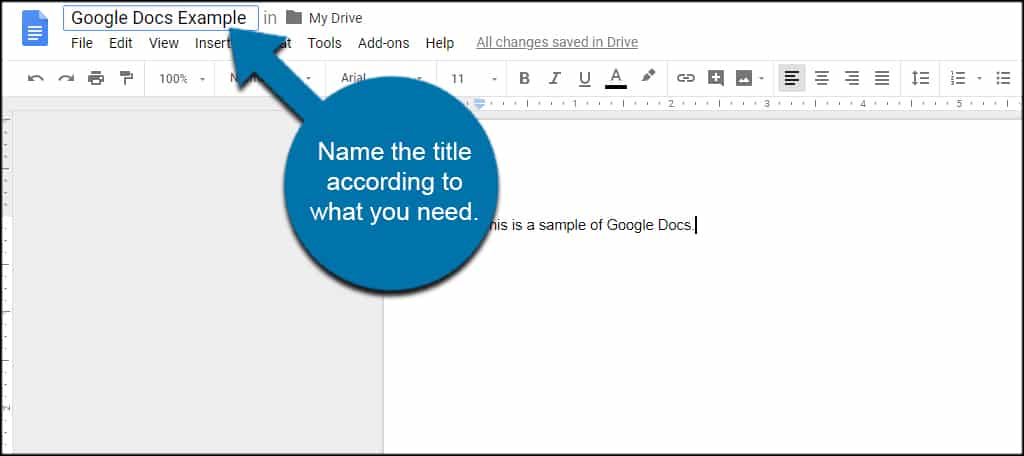Click the first-line indent marker on ruler

[x=479, y=101]
